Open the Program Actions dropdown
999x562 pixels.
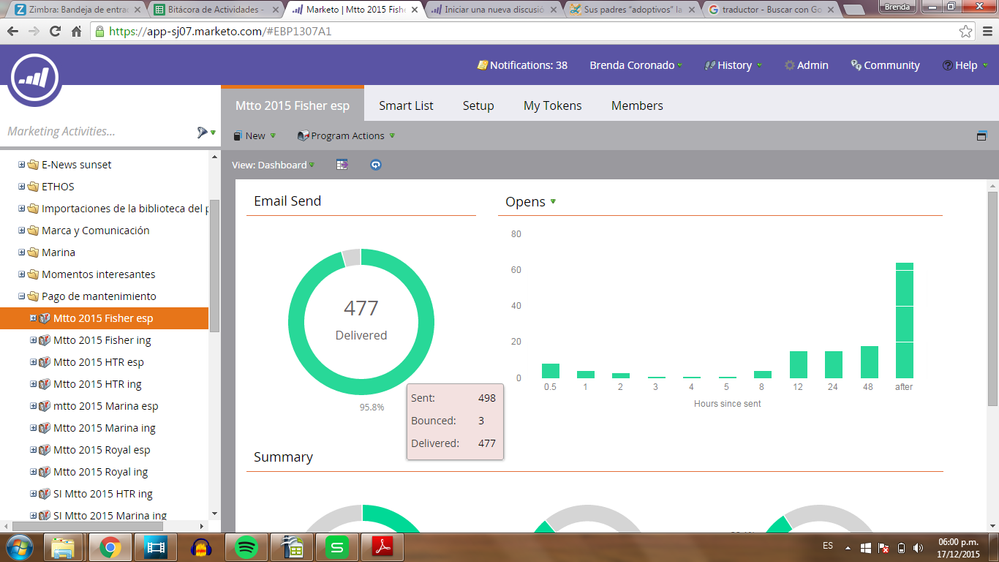click(x=347, y=136)
